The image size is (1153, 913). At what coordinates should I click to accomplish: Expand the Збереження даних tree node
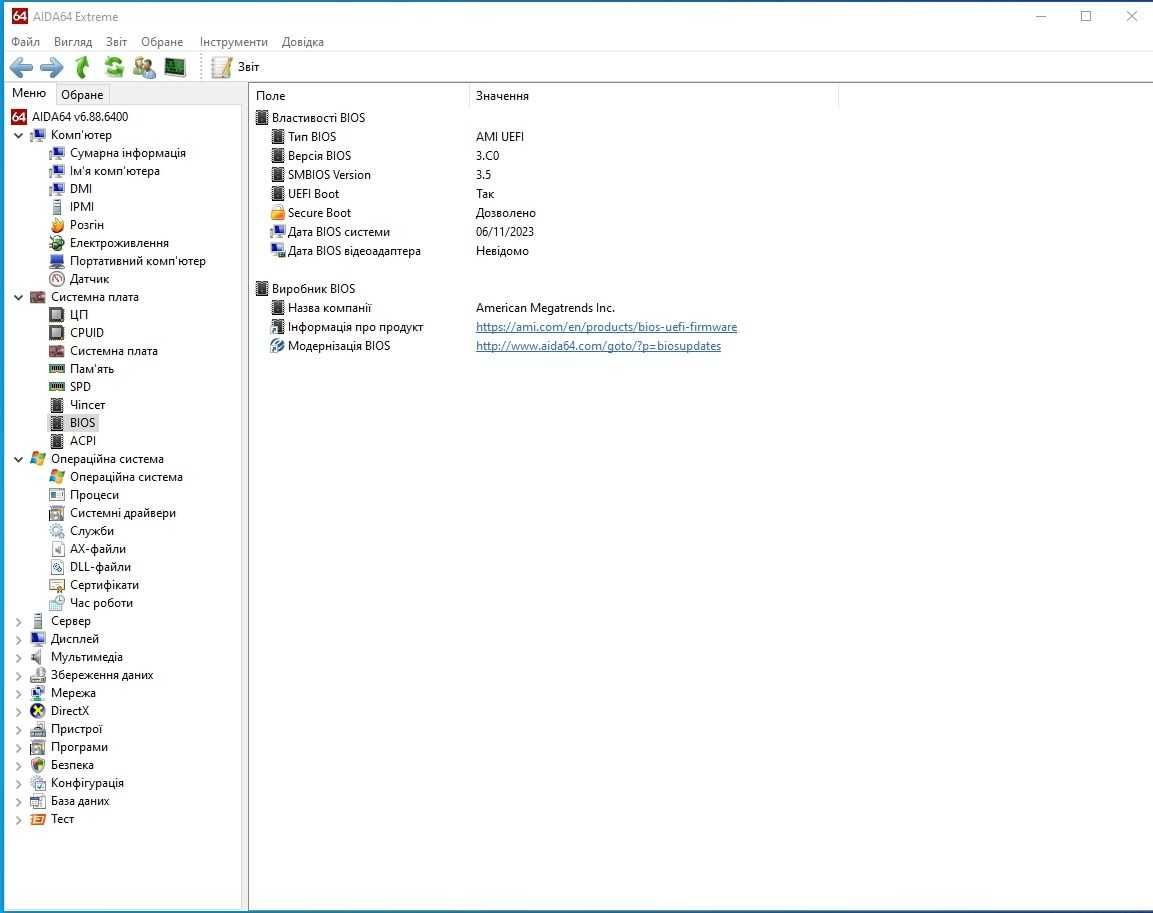(x=18, y=676)
